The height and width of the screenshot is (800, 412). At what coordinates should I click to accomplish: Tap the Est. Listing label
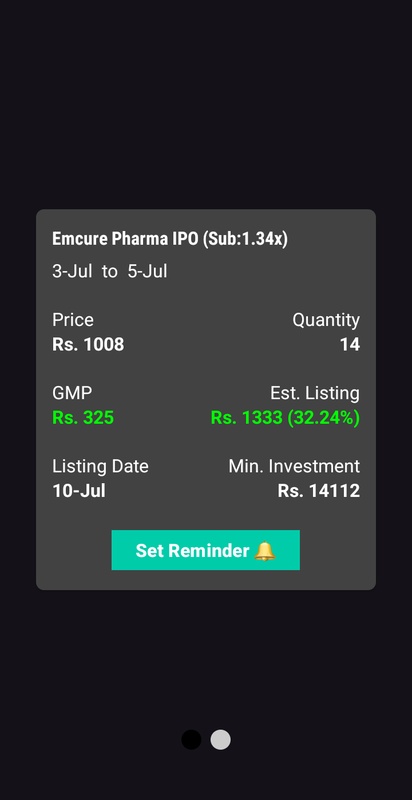coord(315,393)
